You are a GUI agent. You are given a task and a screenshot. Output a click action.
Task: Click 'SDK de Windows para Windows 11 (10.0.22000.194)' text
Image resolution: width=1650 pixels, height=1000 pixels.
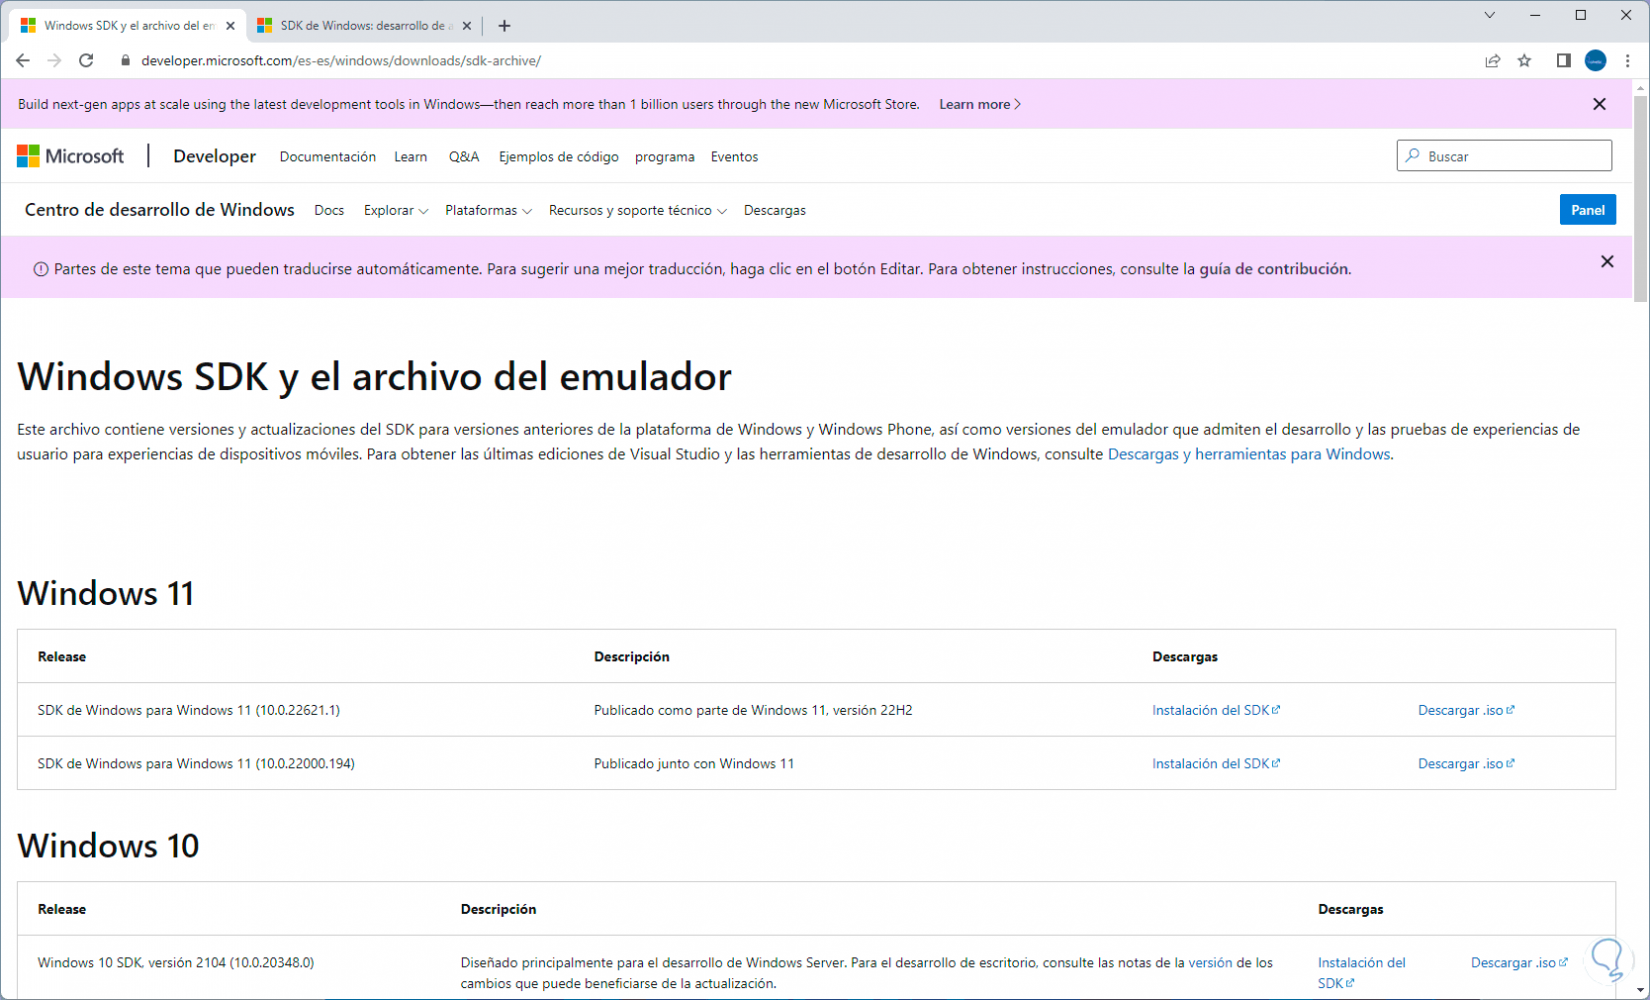point(196,763)
